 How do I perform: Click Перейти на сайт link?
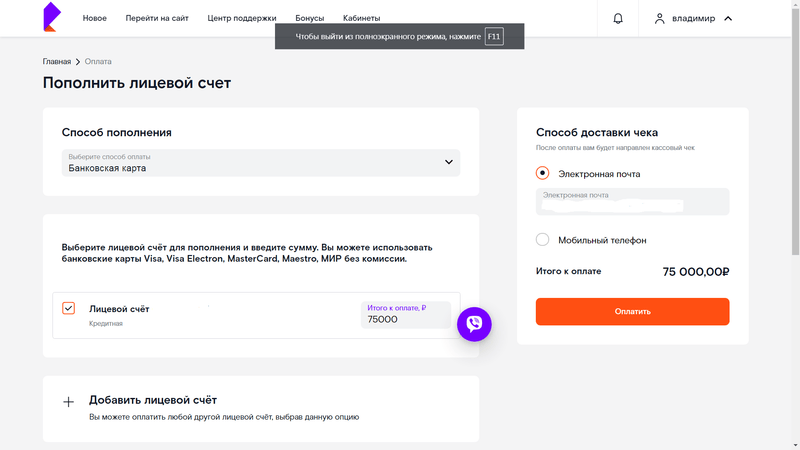point(157,18)
